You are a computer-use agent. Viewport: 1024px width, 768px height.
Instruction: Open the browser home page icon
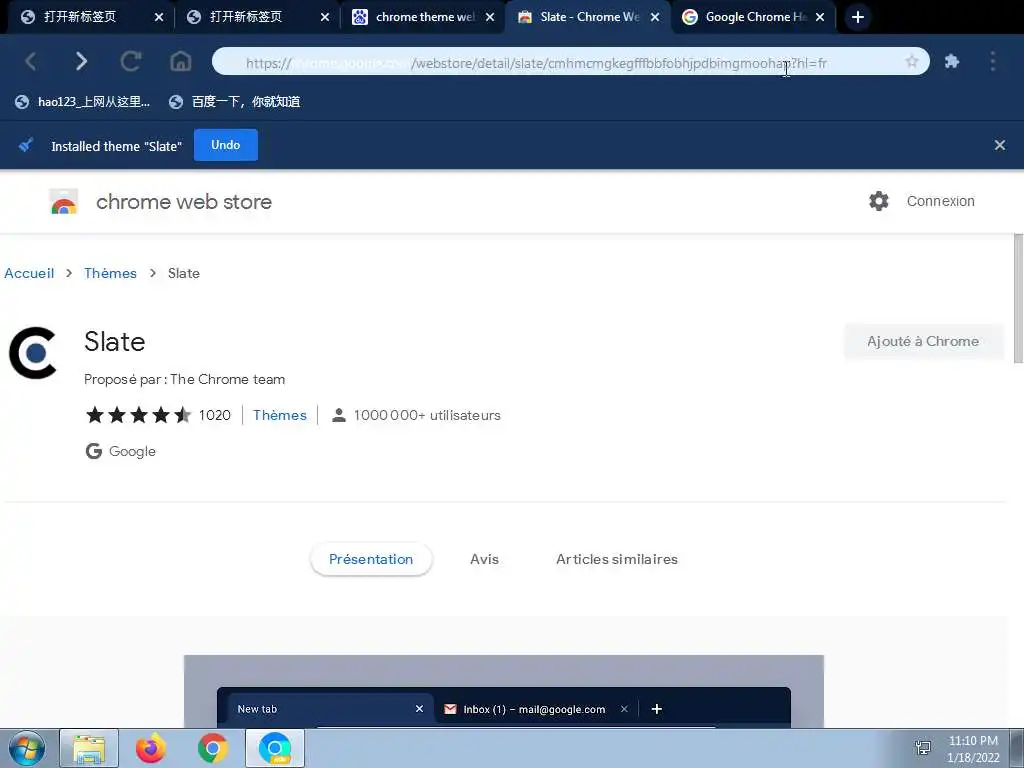pyautogui.click(x=181, y=61)
